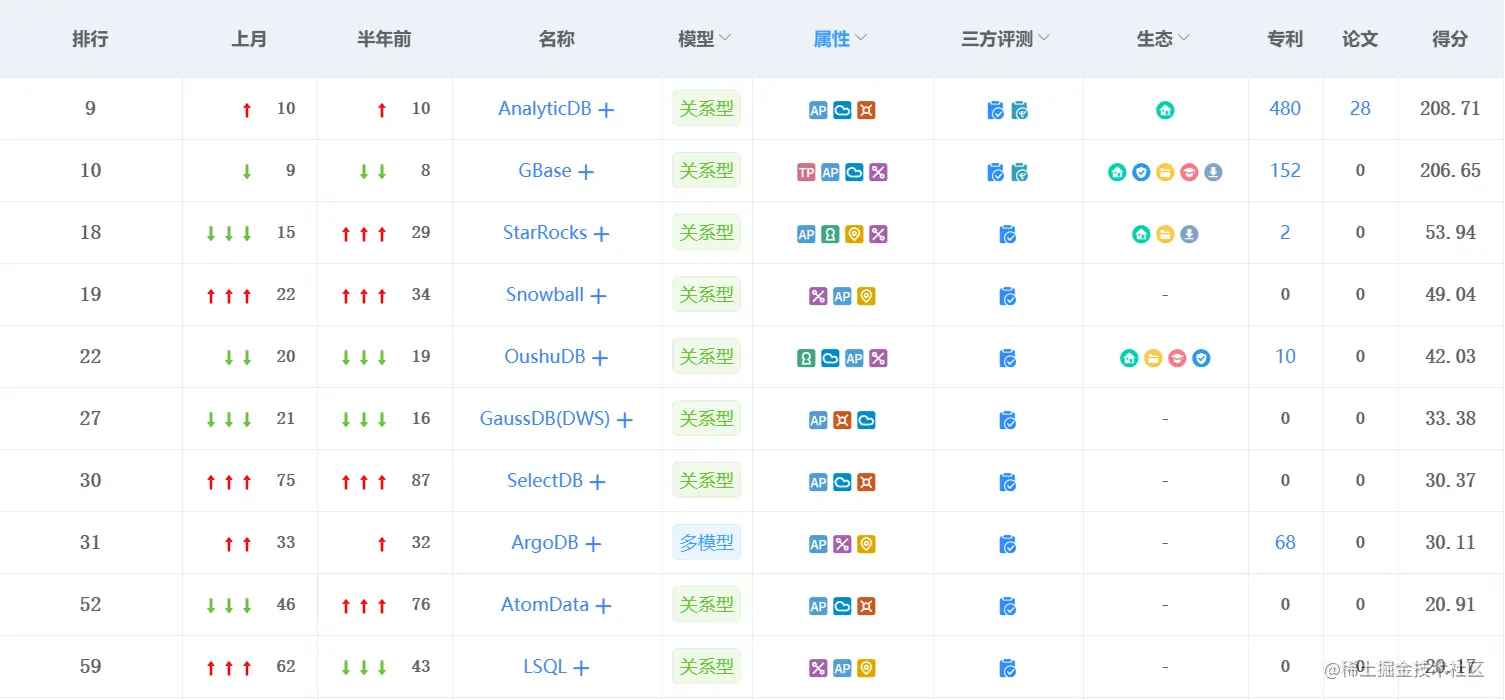Expand AtomData with its plus sign
The height and width of the screenshot is (700, 1505).
[603, 606]
